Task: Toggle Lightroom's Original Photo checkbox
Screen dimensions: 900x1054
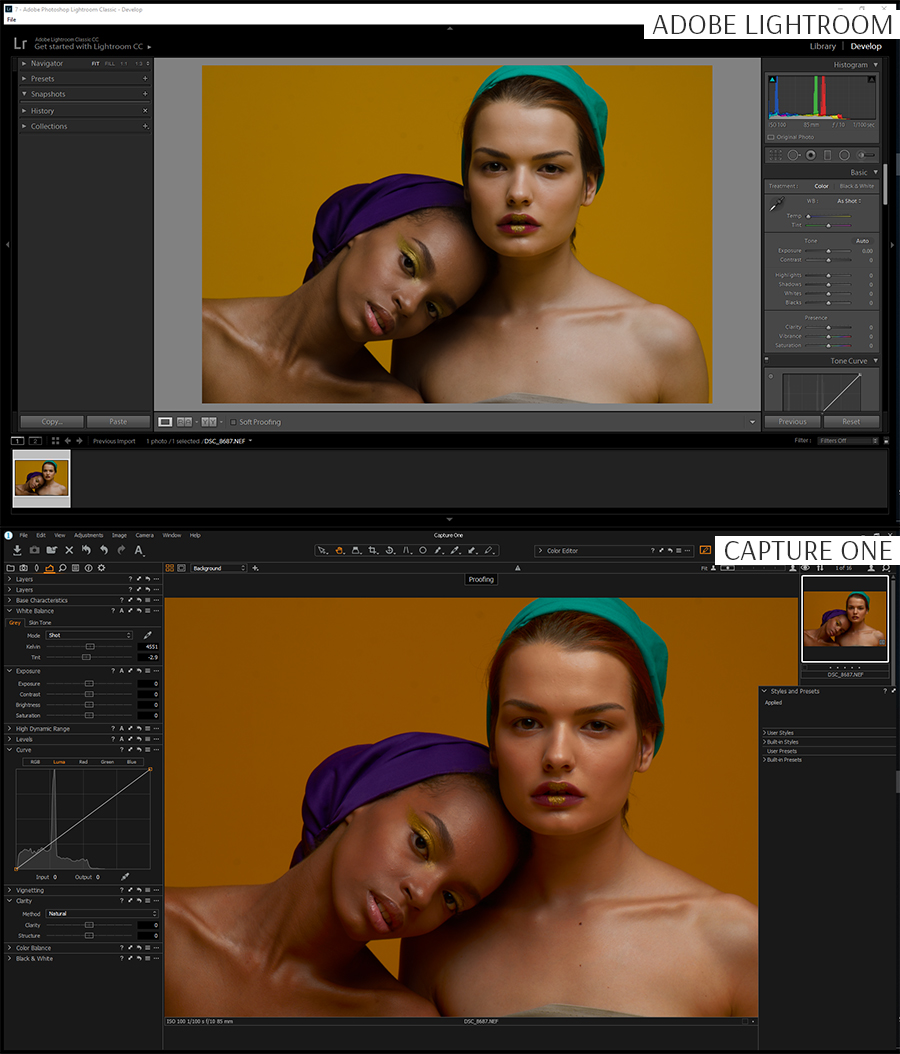Action: coord(771,137)
